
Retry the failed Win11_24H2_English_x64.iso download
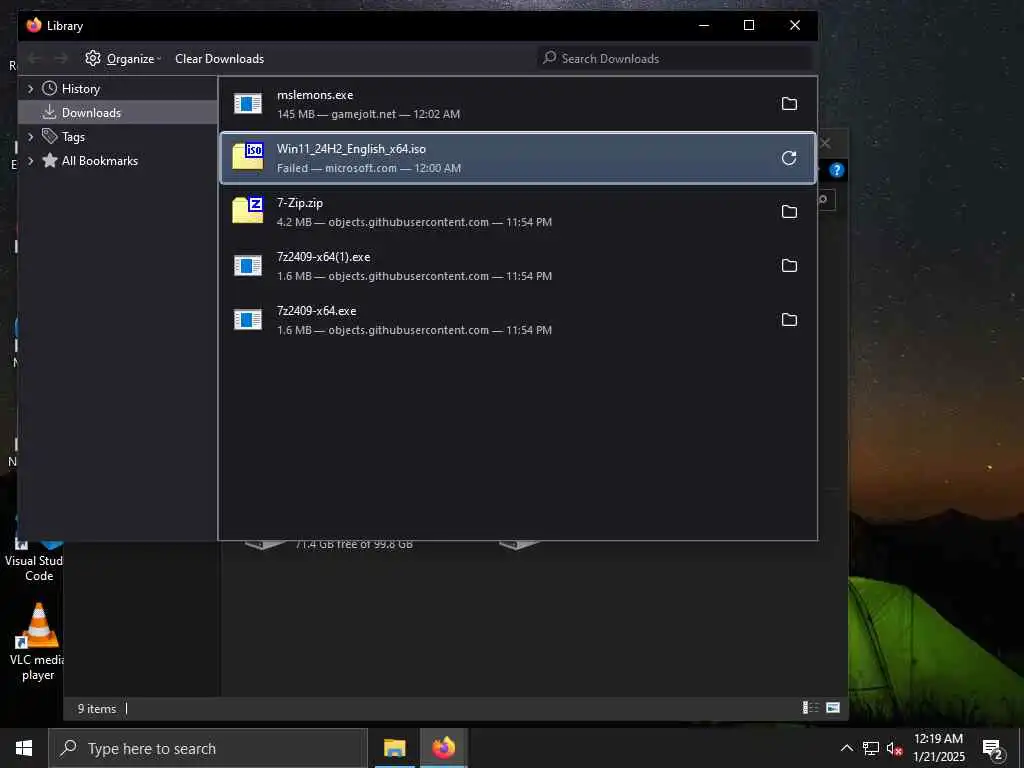pyautogui.click(x=789, y=158)
